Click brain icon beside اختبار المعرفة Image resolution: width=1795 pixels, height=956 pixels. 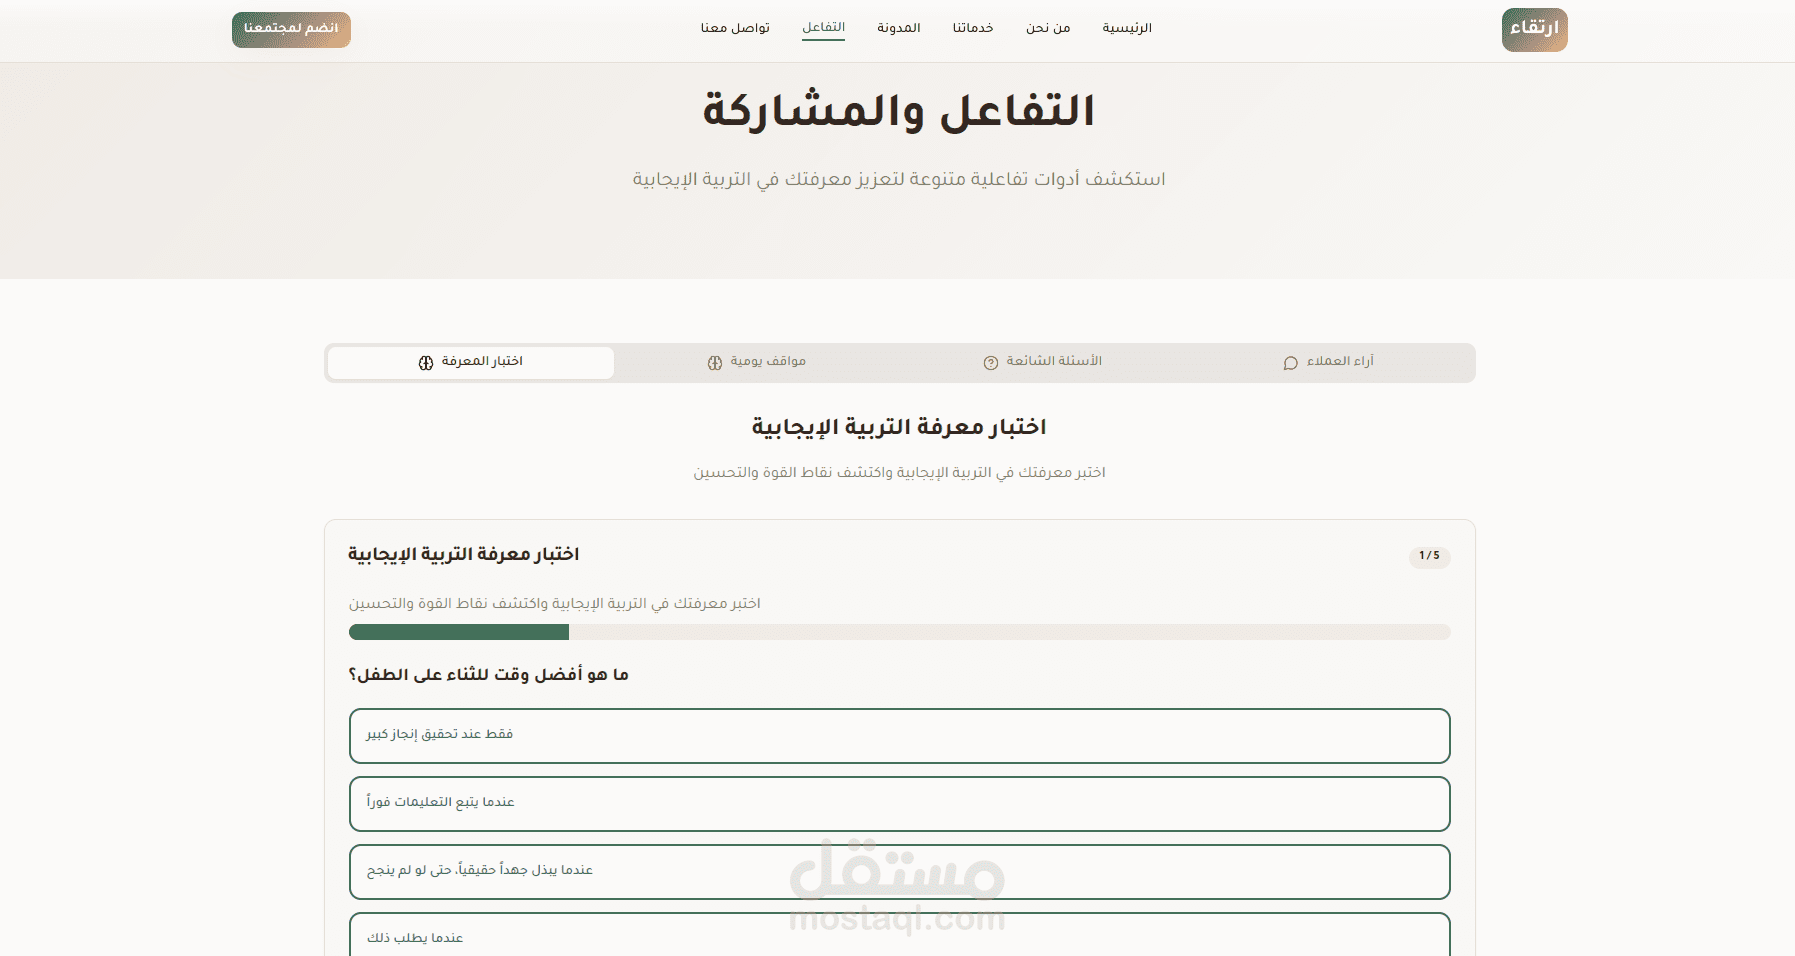(426, 363)
